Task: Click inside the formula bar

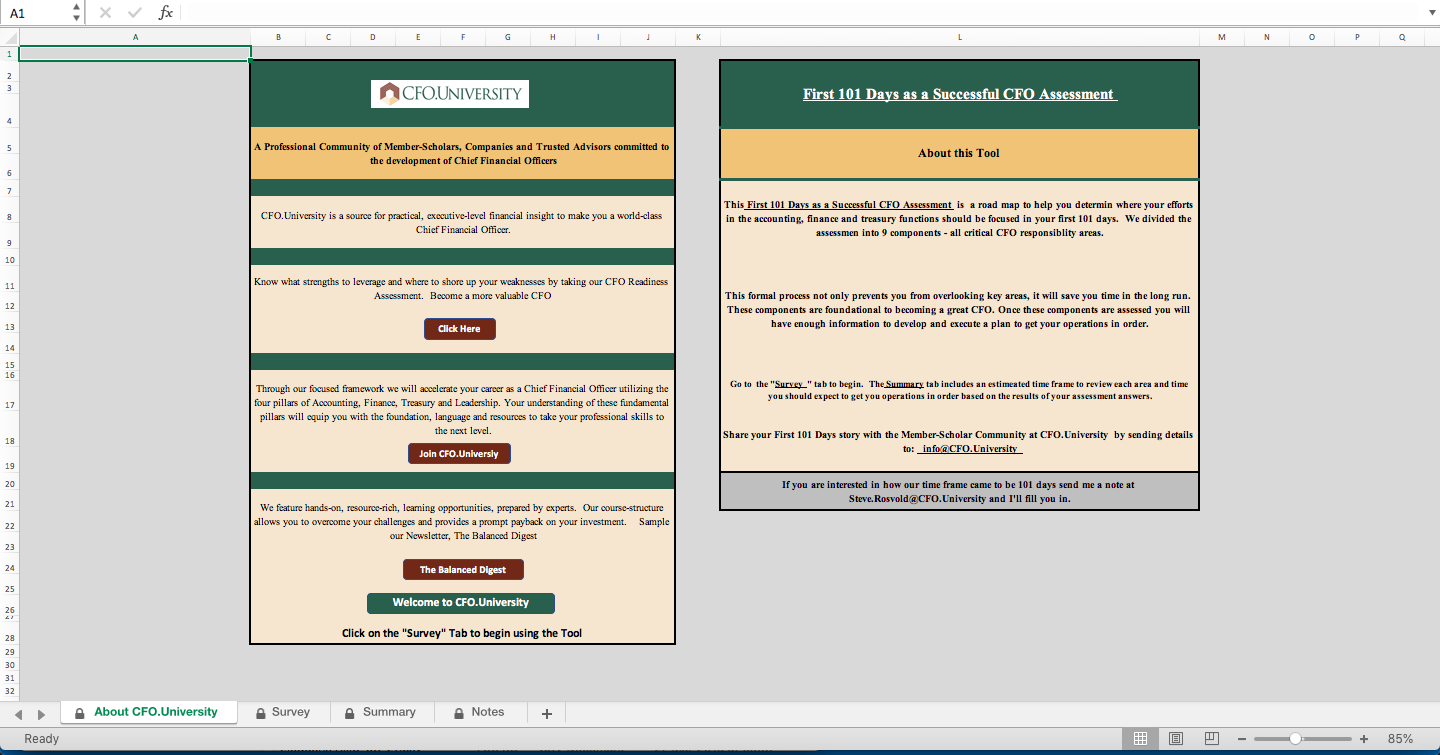Action: pos(800,13)
